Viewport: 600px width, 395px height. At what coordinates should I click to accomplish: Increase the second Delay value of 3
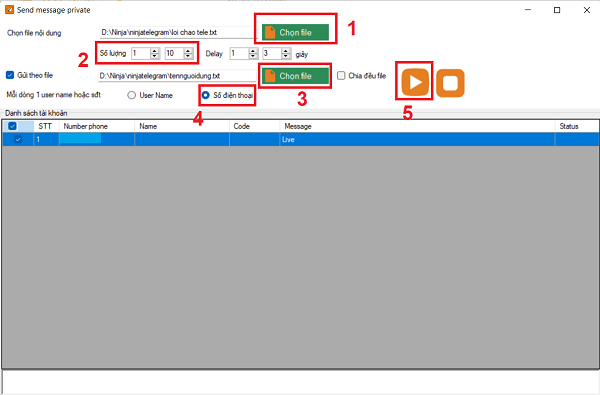(x=286, y=51)
